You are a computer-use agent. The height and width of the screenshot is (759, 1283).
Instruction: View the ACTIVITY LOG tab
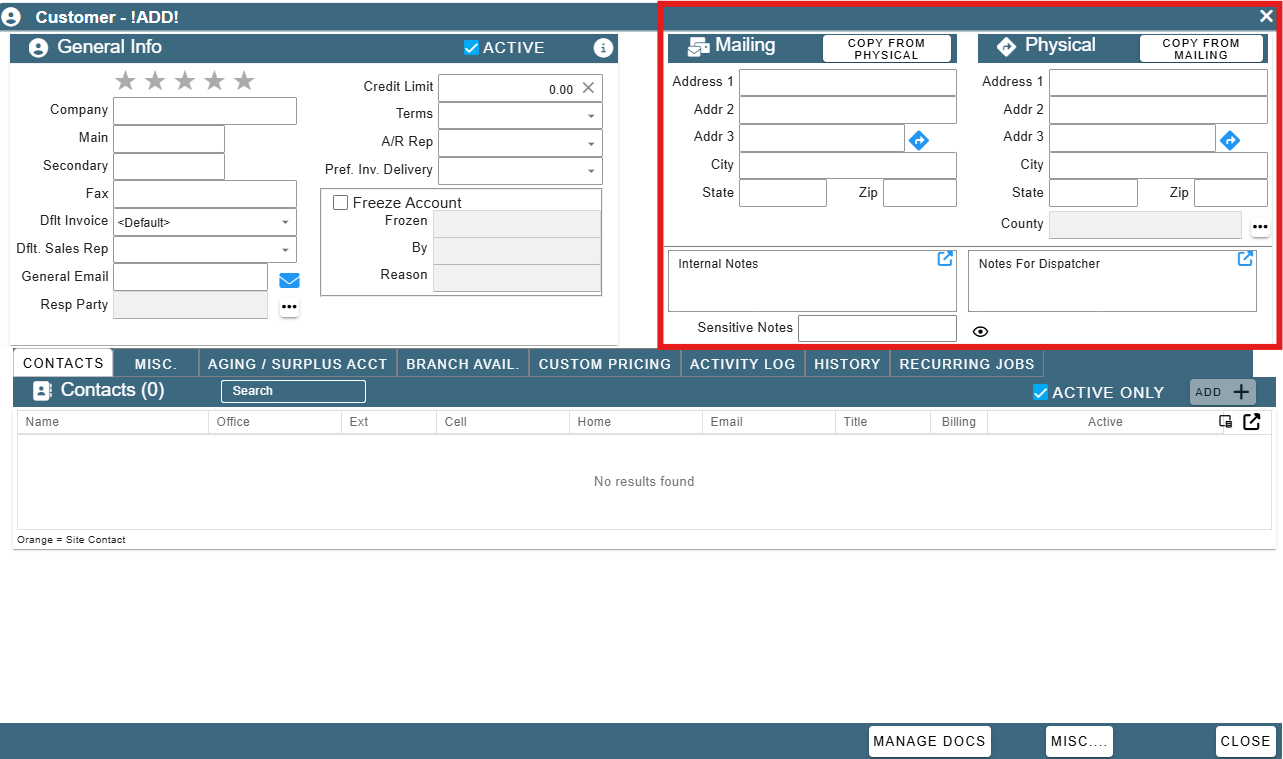pos(743,364)
